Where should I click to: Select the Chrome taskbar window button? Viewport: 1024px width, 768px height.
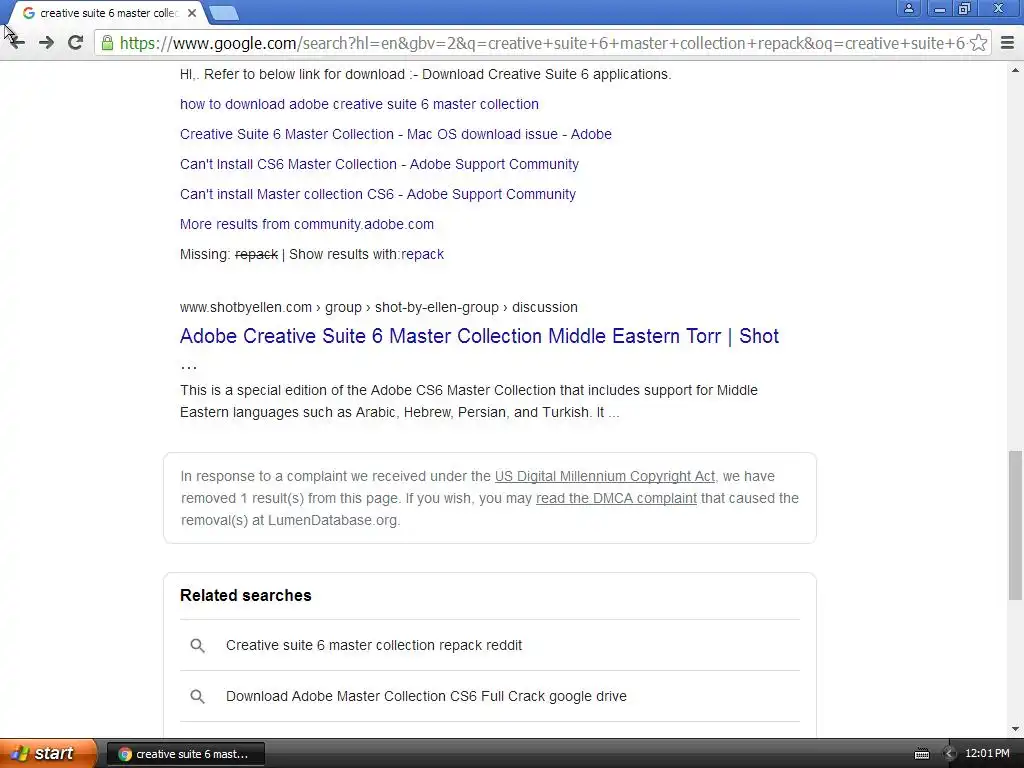point(185,754)
